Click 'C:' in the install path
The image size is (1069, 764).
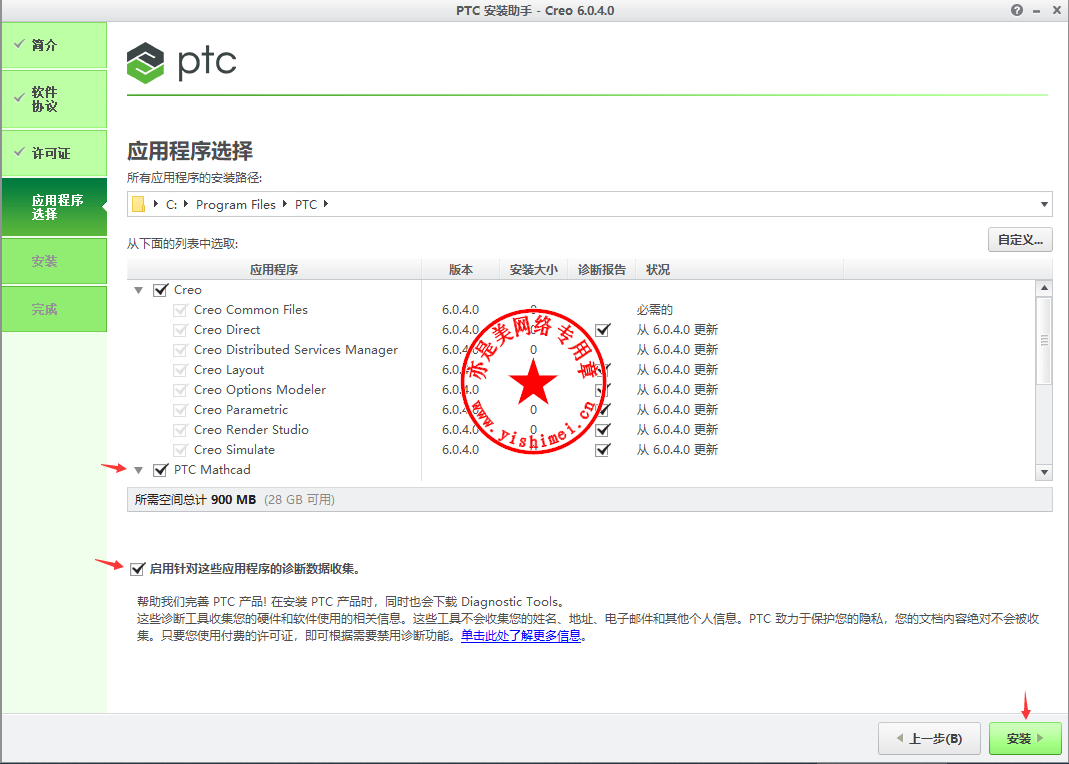[171, 204]
